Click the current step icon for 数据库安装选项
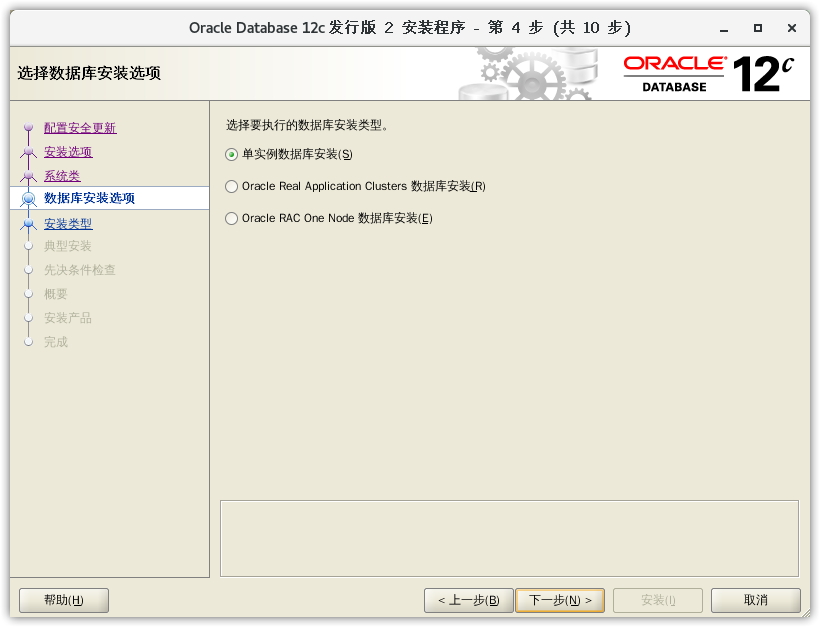Screen dimensions: 820x627 28,199
